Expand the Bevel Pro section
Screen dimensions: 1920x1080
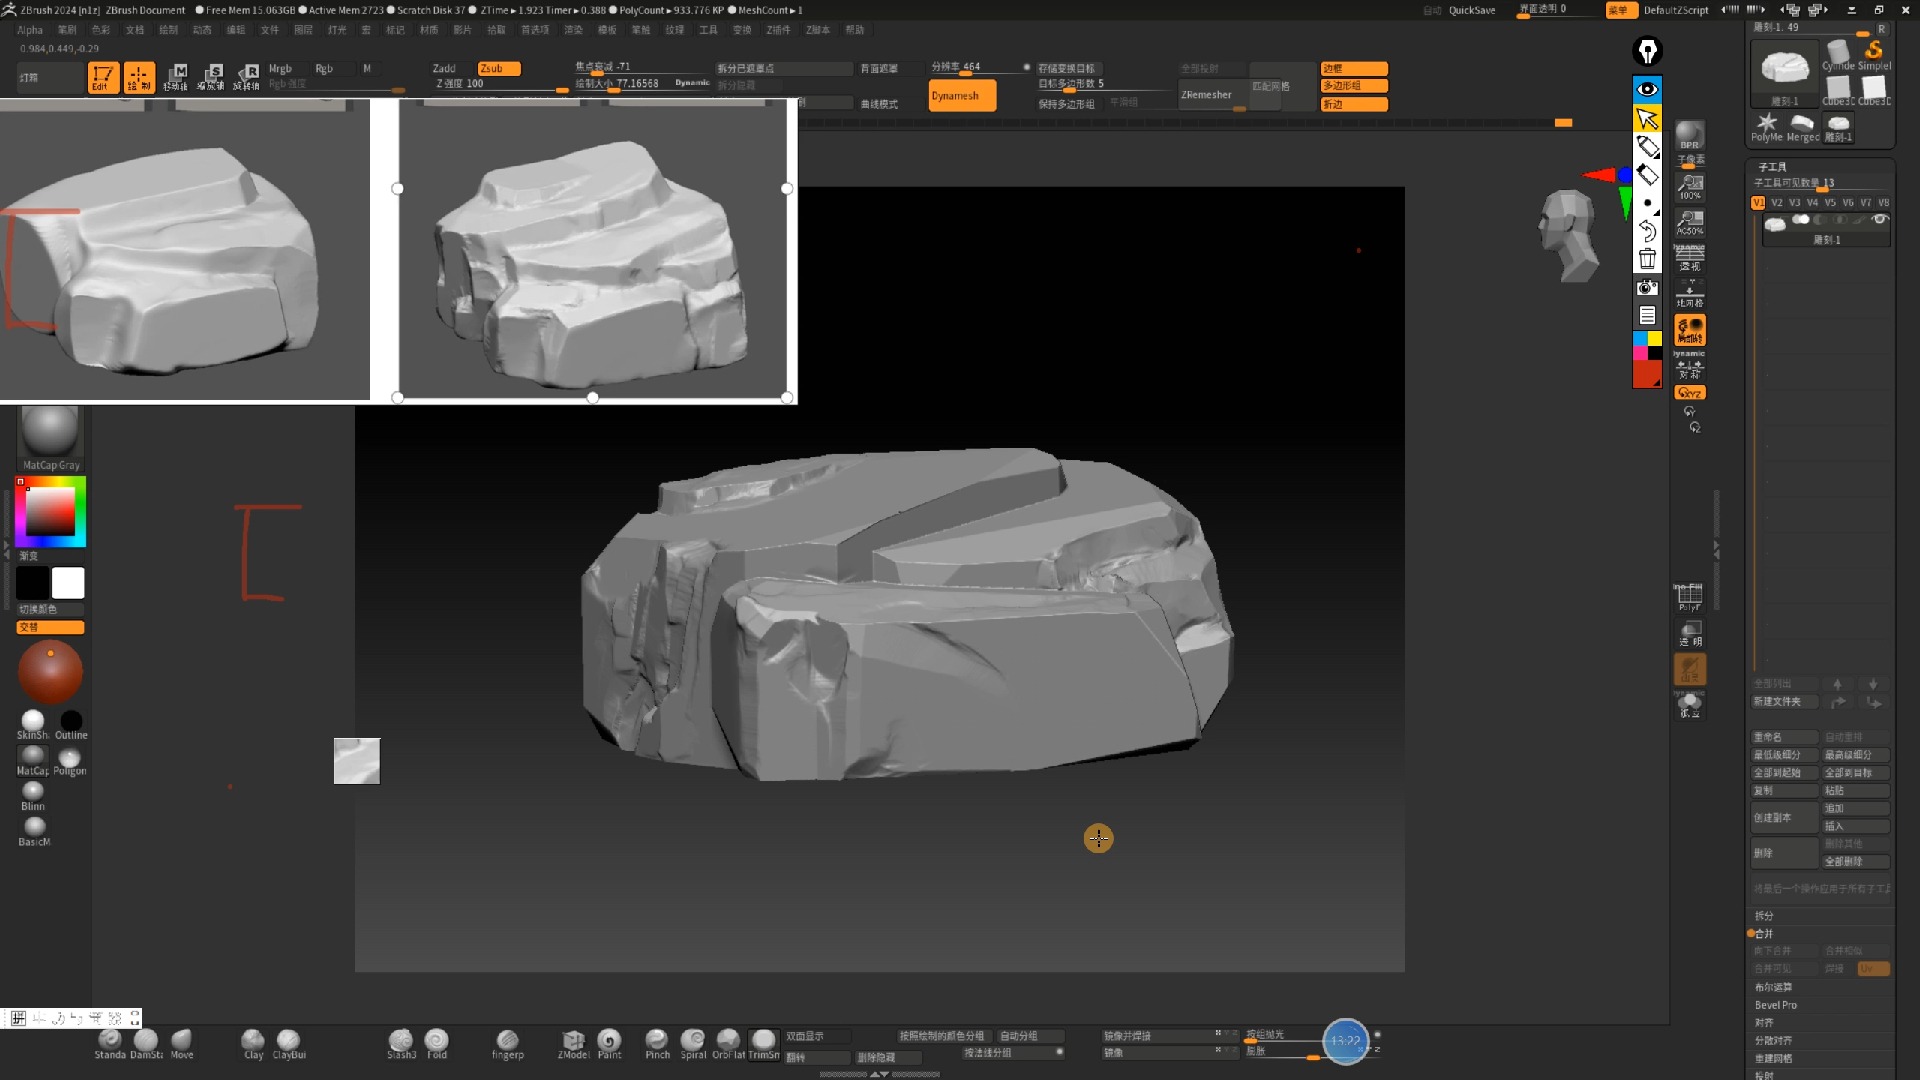point(1776,1005)
